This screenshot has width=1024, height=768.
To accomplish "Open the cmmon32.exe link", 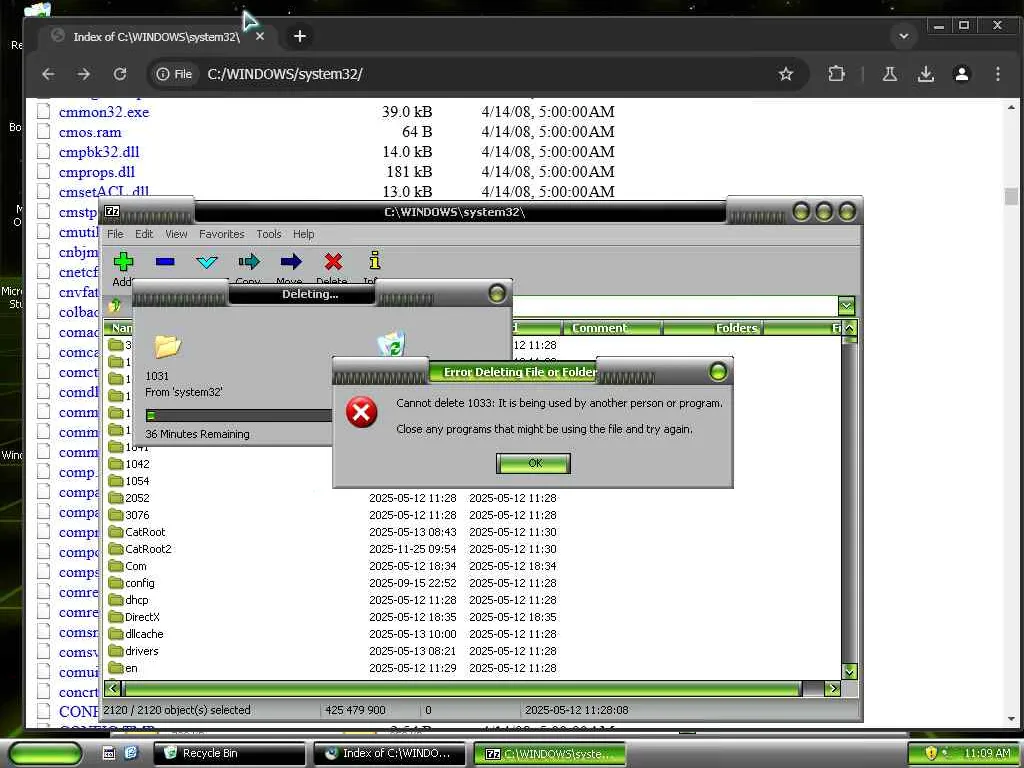I will 104,112.
